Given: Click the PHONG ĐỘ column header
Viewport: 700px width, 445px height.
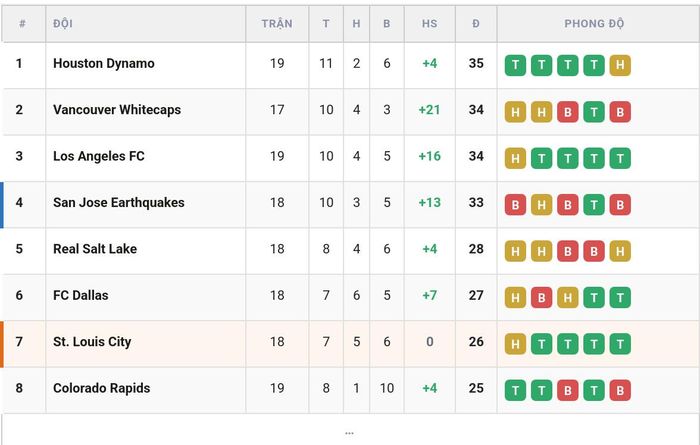Looking at the screenshot, I should point(594,24).
